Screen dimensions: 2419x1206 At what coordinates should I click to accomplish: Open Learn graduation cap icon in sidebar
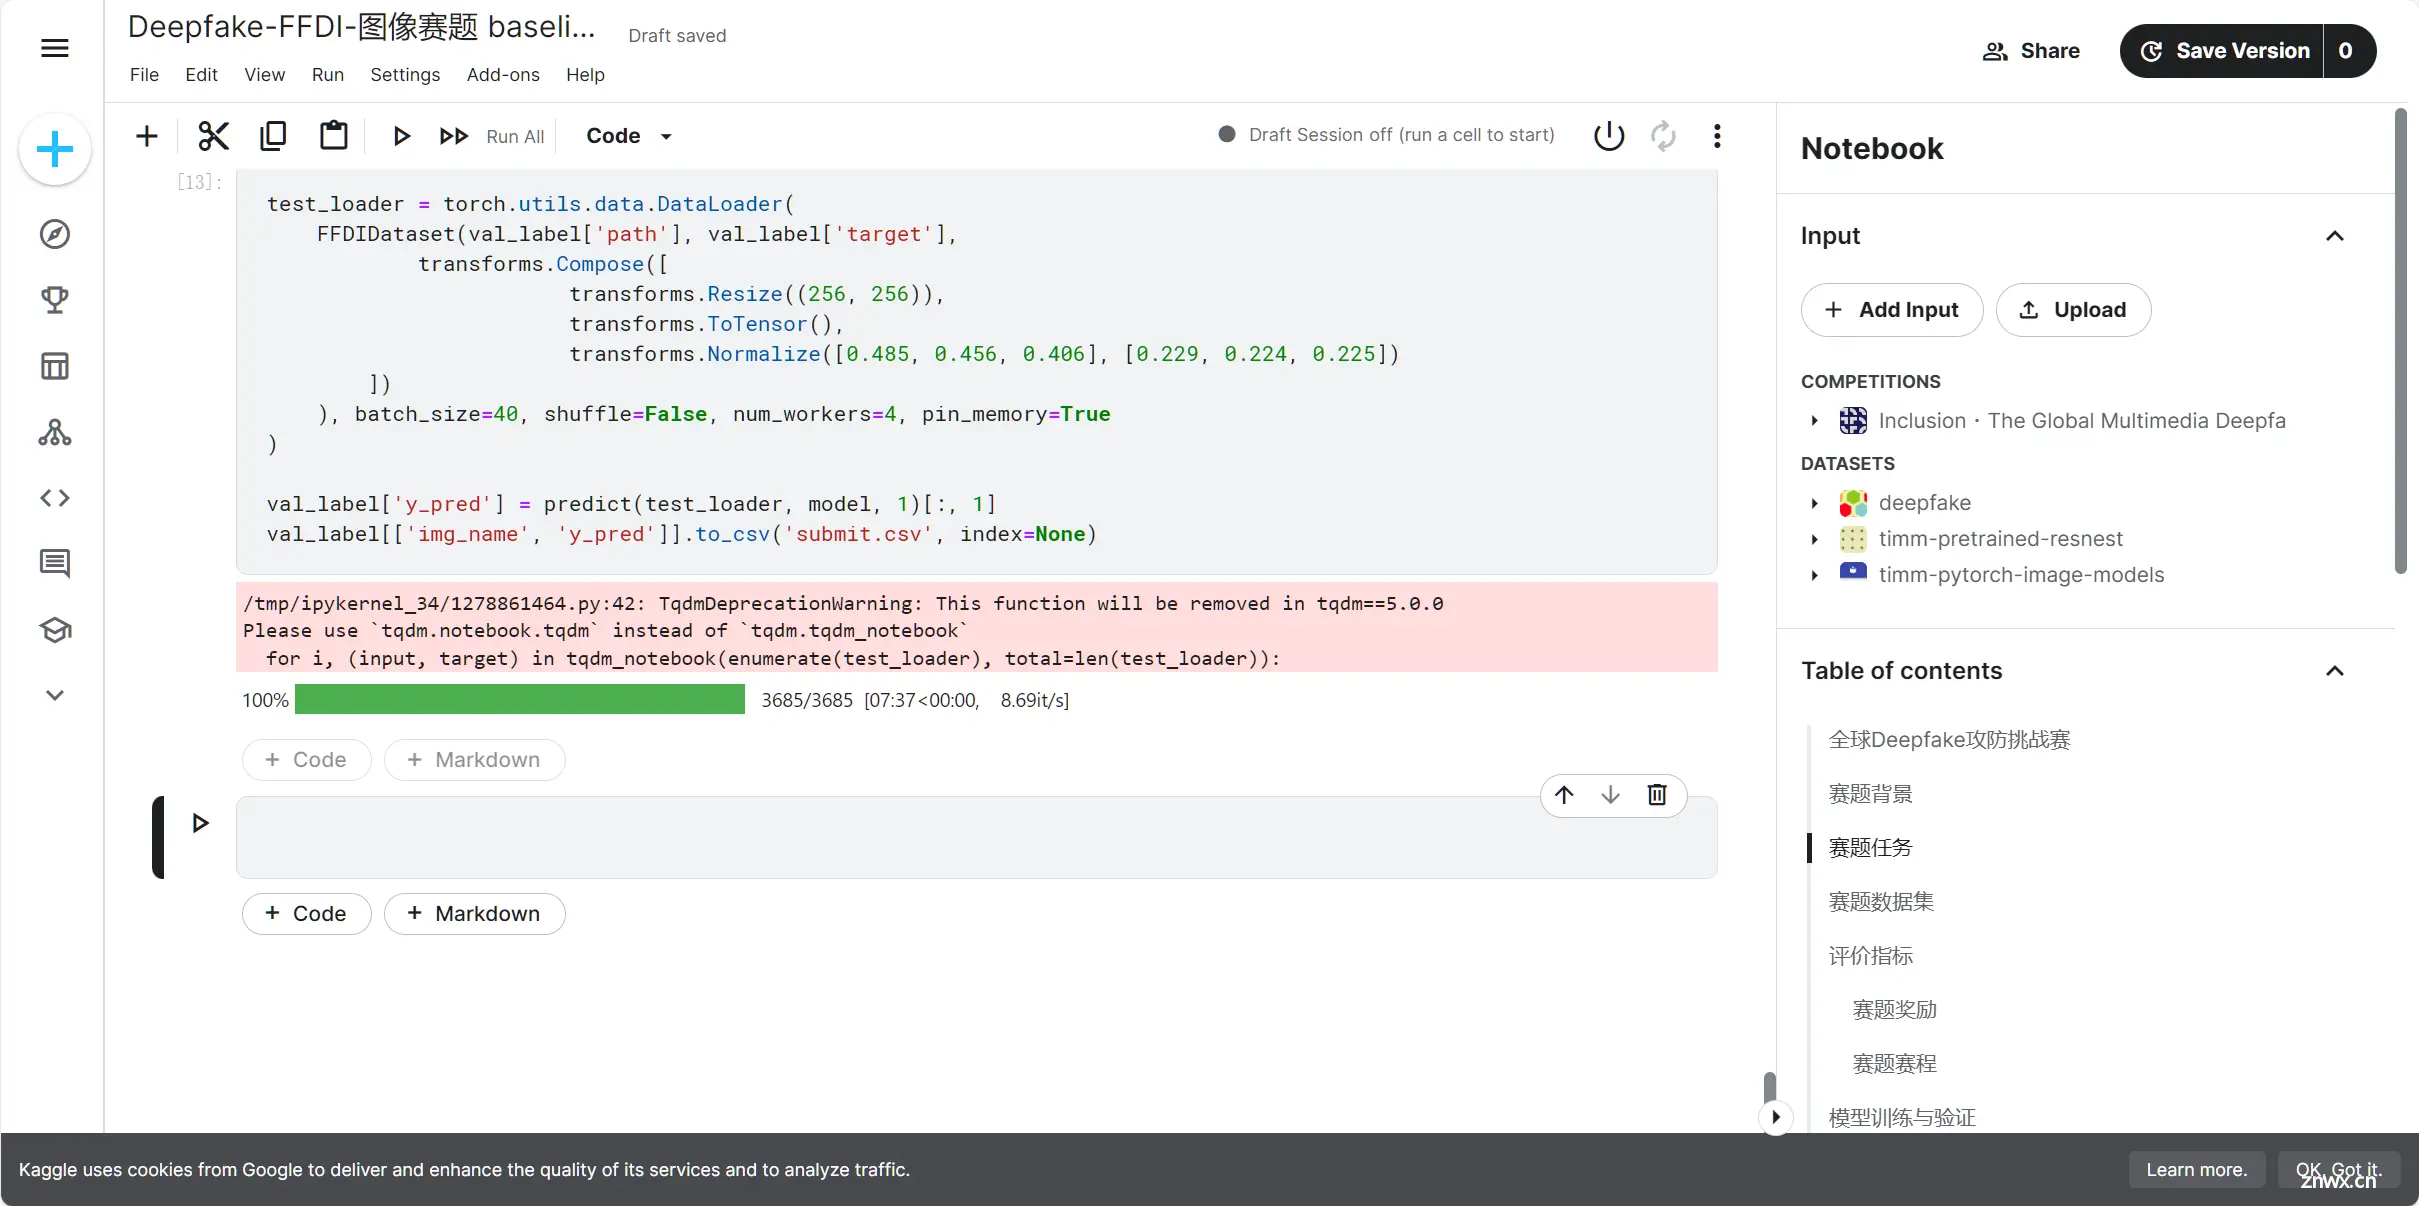(55, 630)
